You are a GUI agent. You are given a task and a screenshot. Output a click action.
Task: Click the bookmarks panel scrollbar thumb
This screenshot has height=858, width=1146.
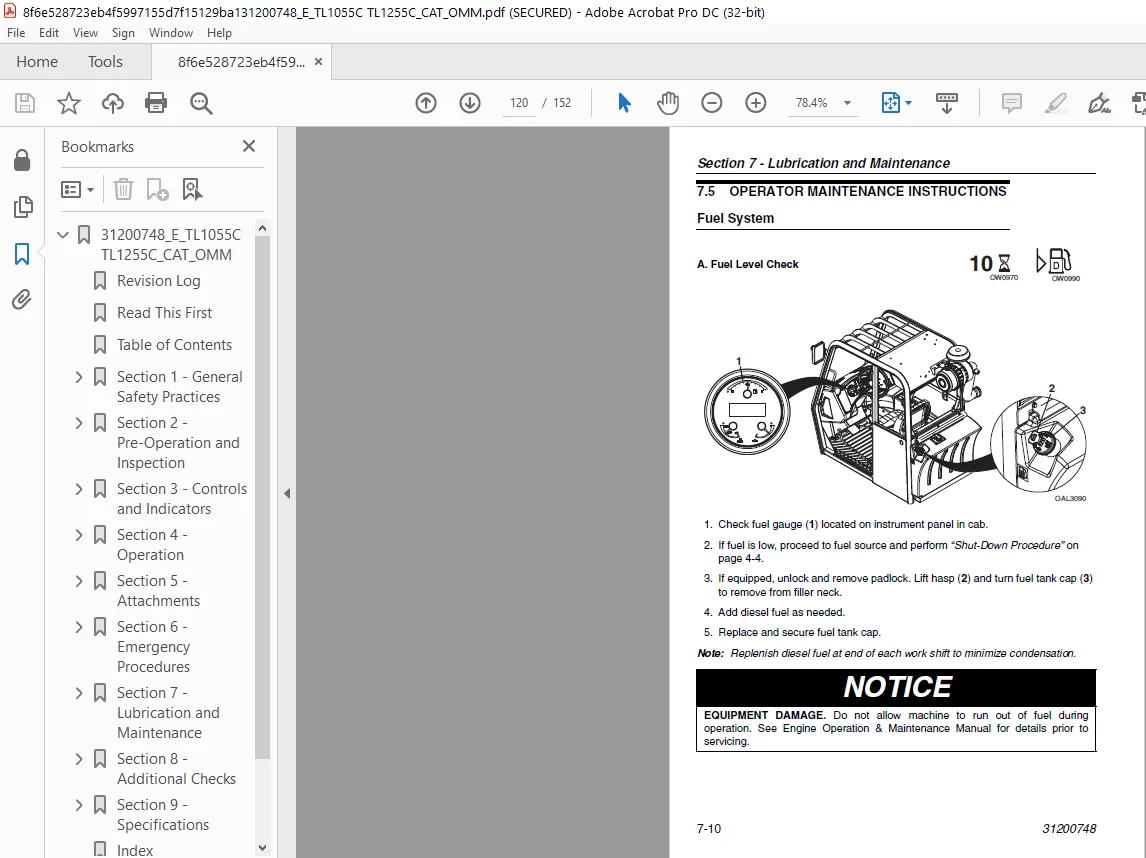[x=262, y=497]
